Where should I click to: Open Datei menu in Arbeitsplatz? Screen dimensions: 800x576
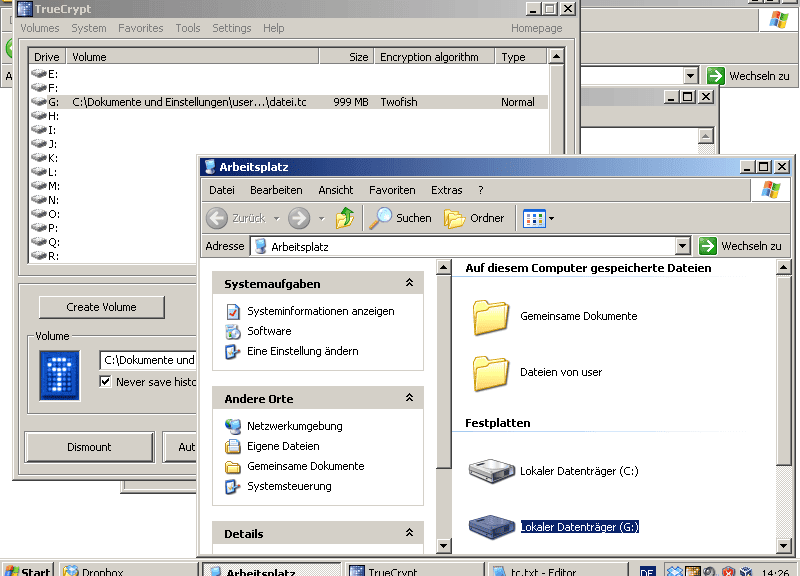222,190
